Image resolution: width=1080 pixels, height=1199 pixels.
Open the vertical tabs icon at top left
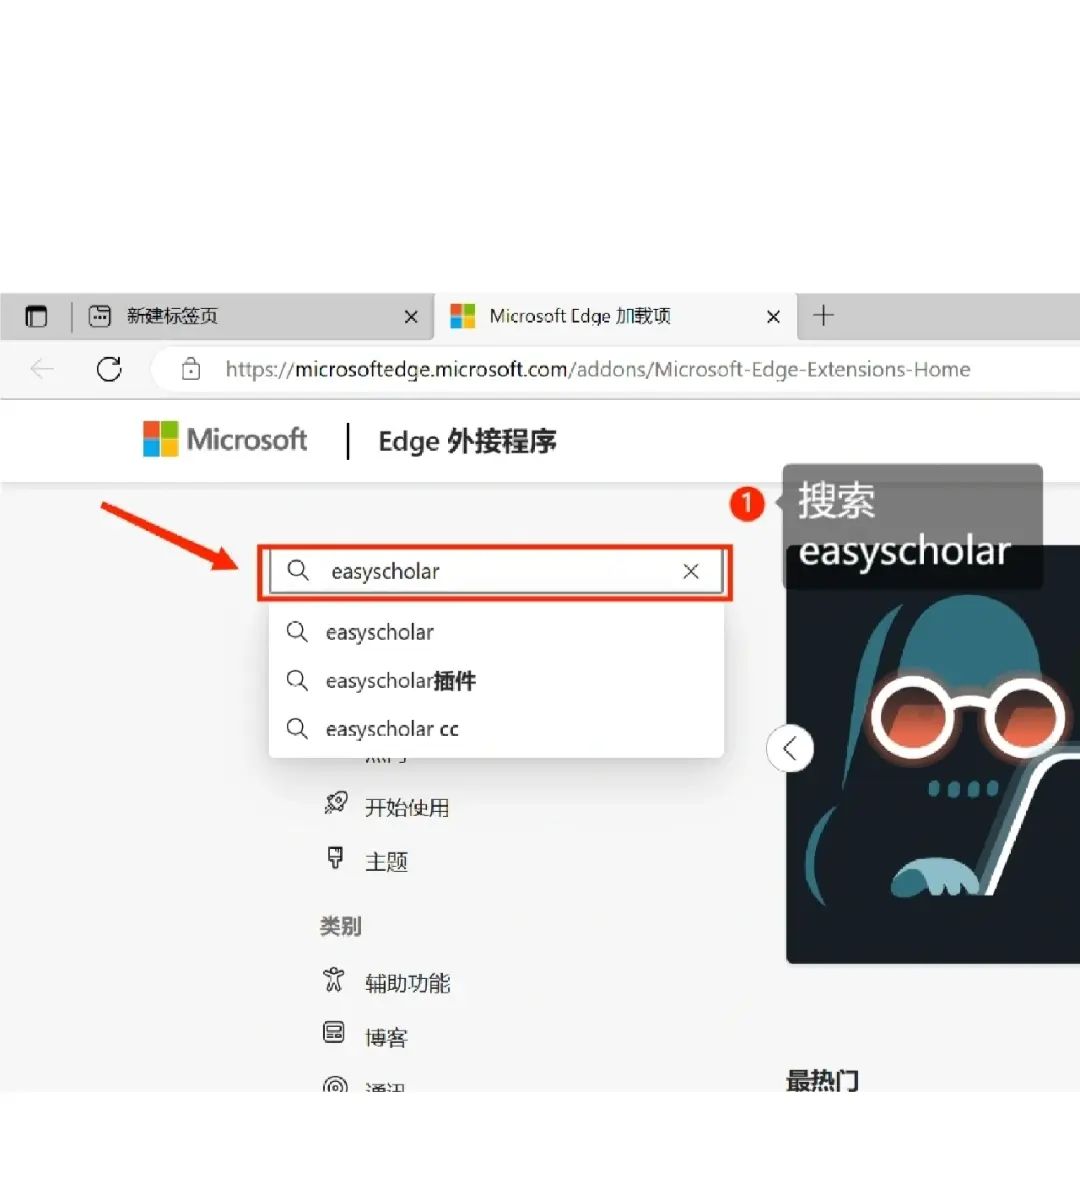coord(36,316)
